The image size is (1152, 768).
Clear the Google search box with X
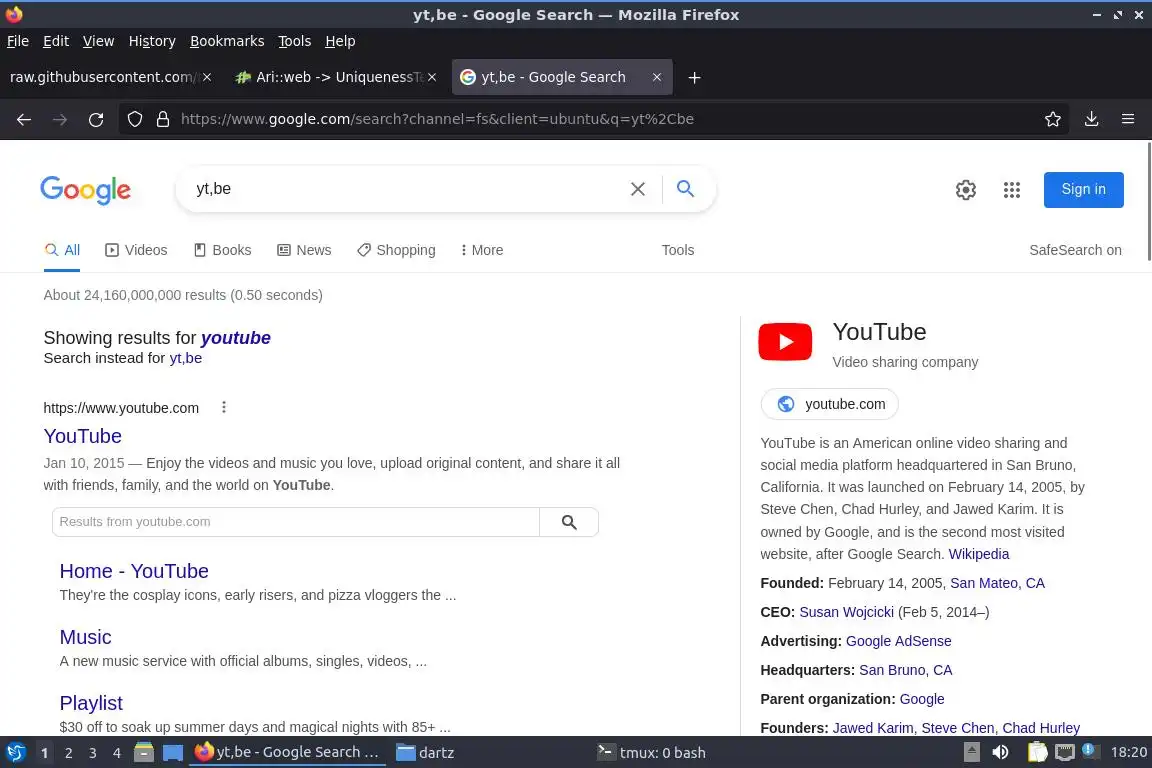(638, 189)
